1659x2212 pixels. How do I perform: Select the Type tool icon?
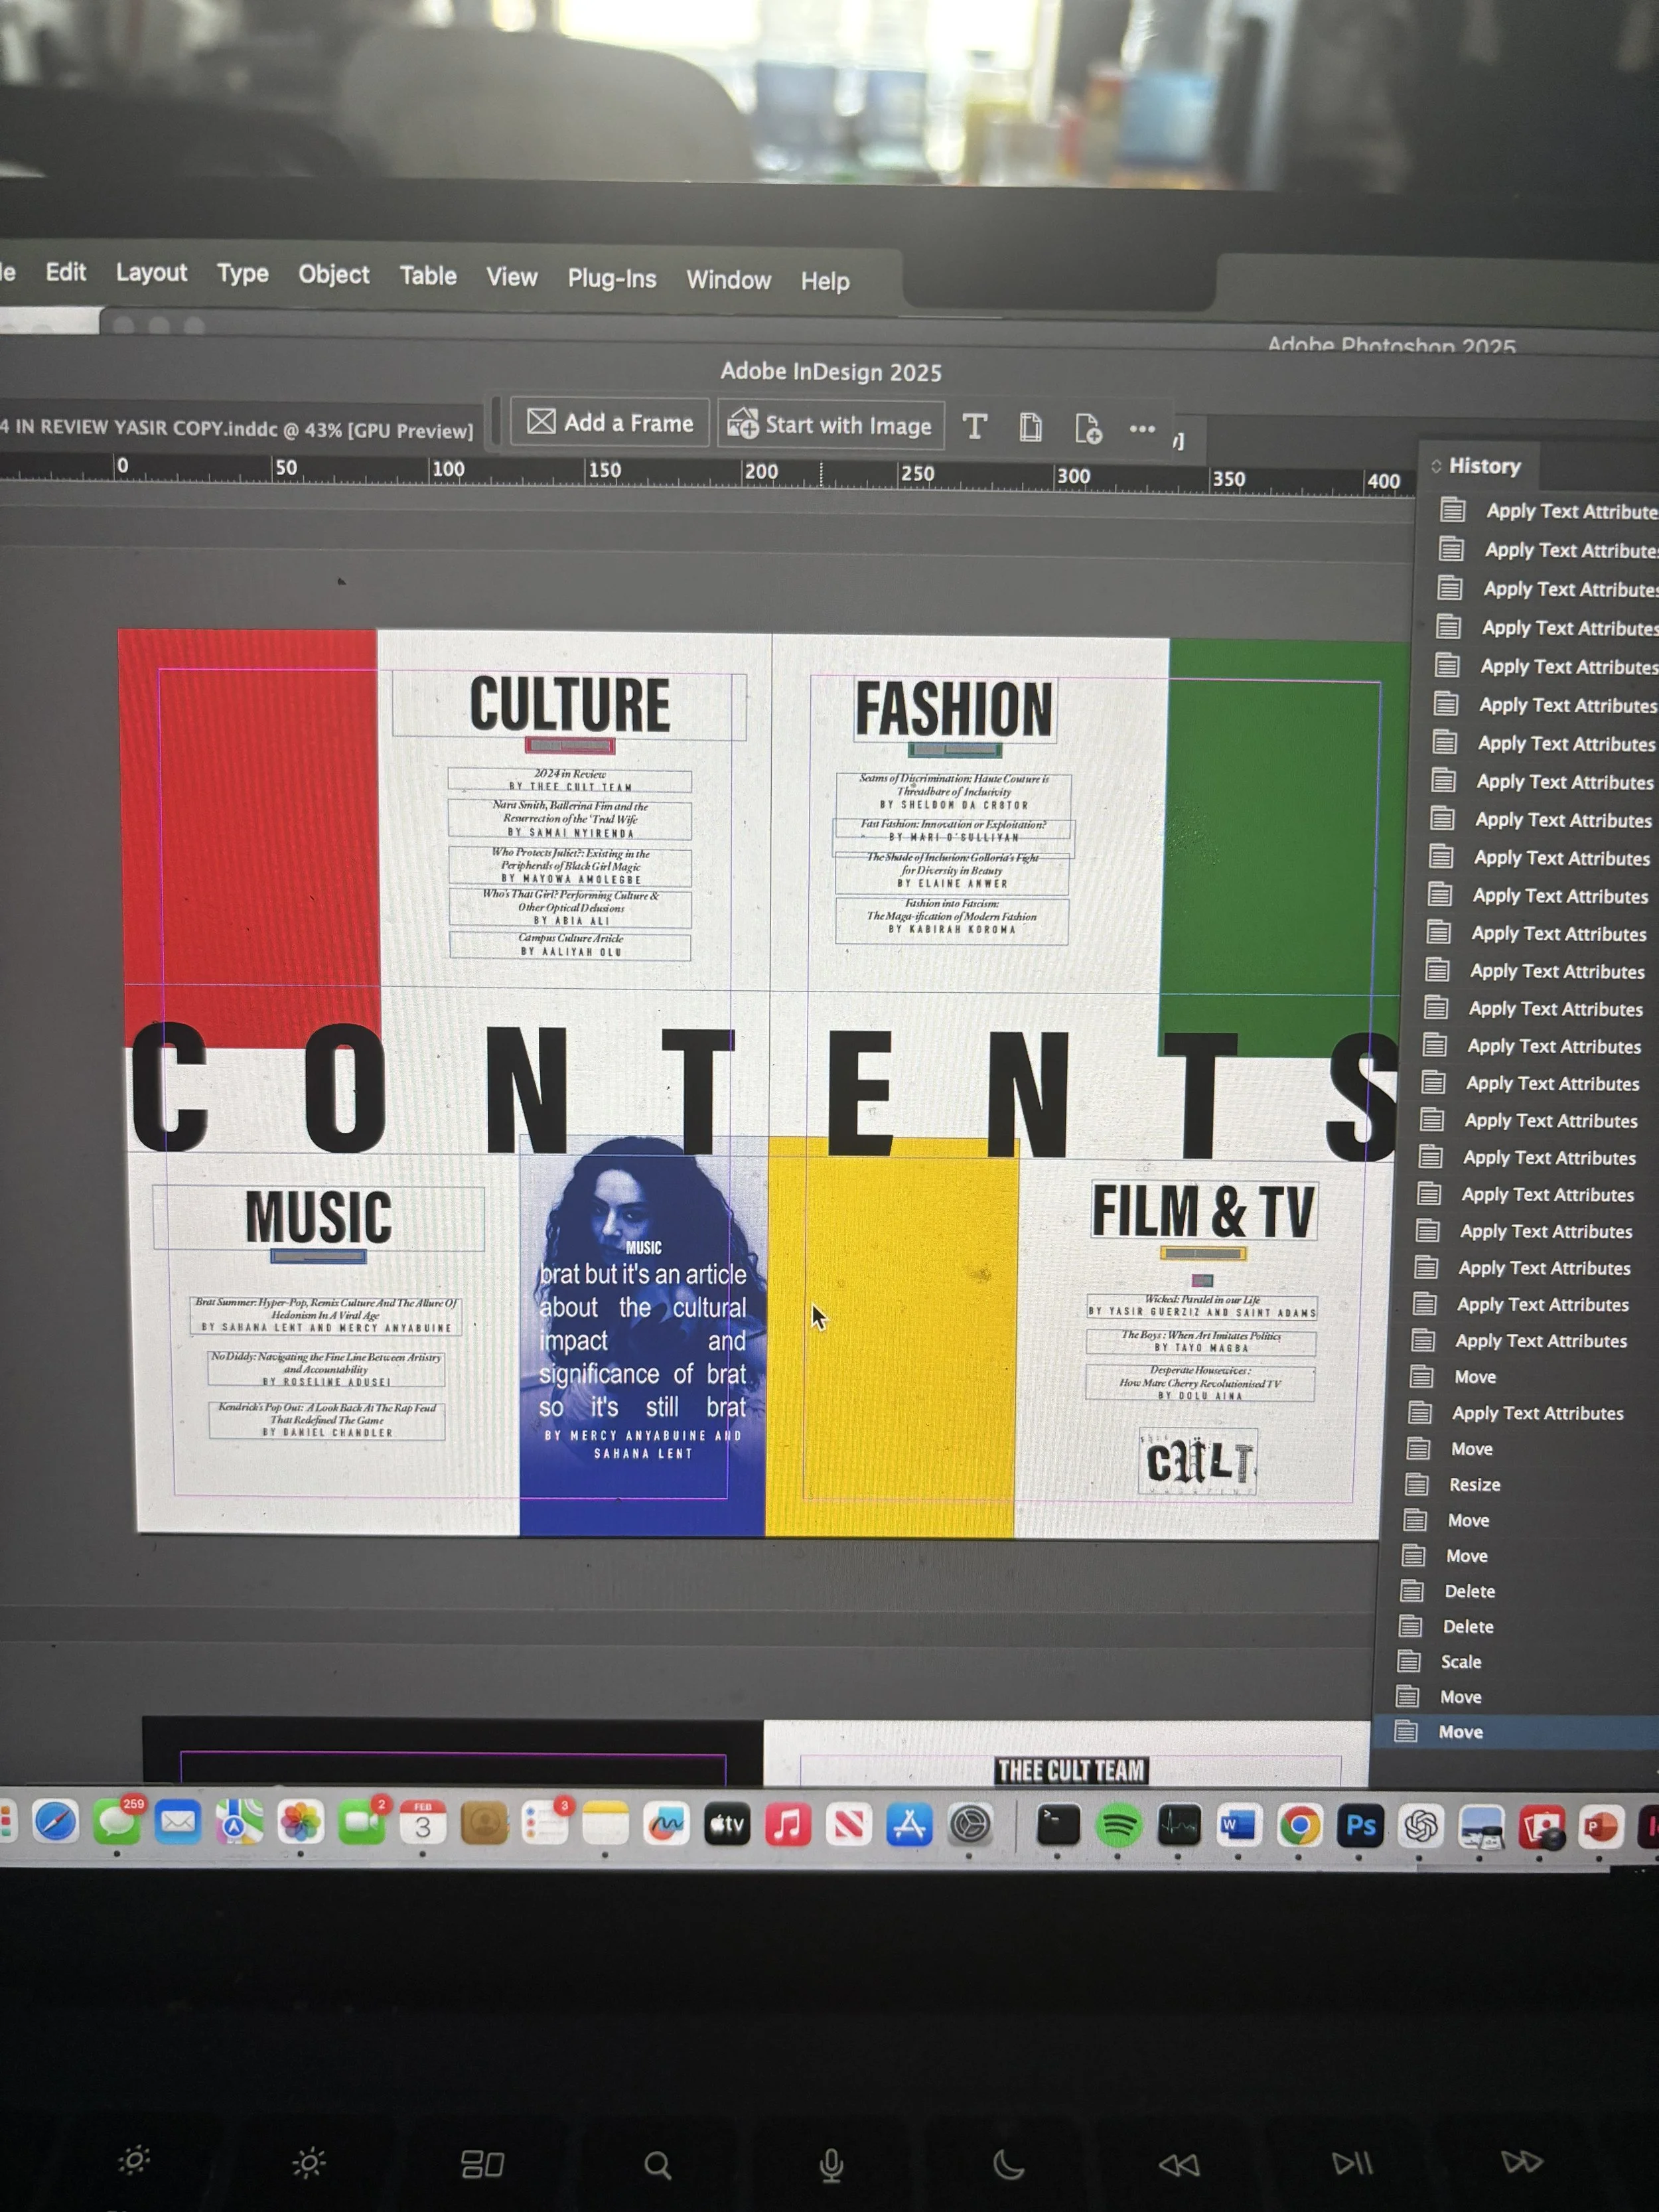[974, 427]
